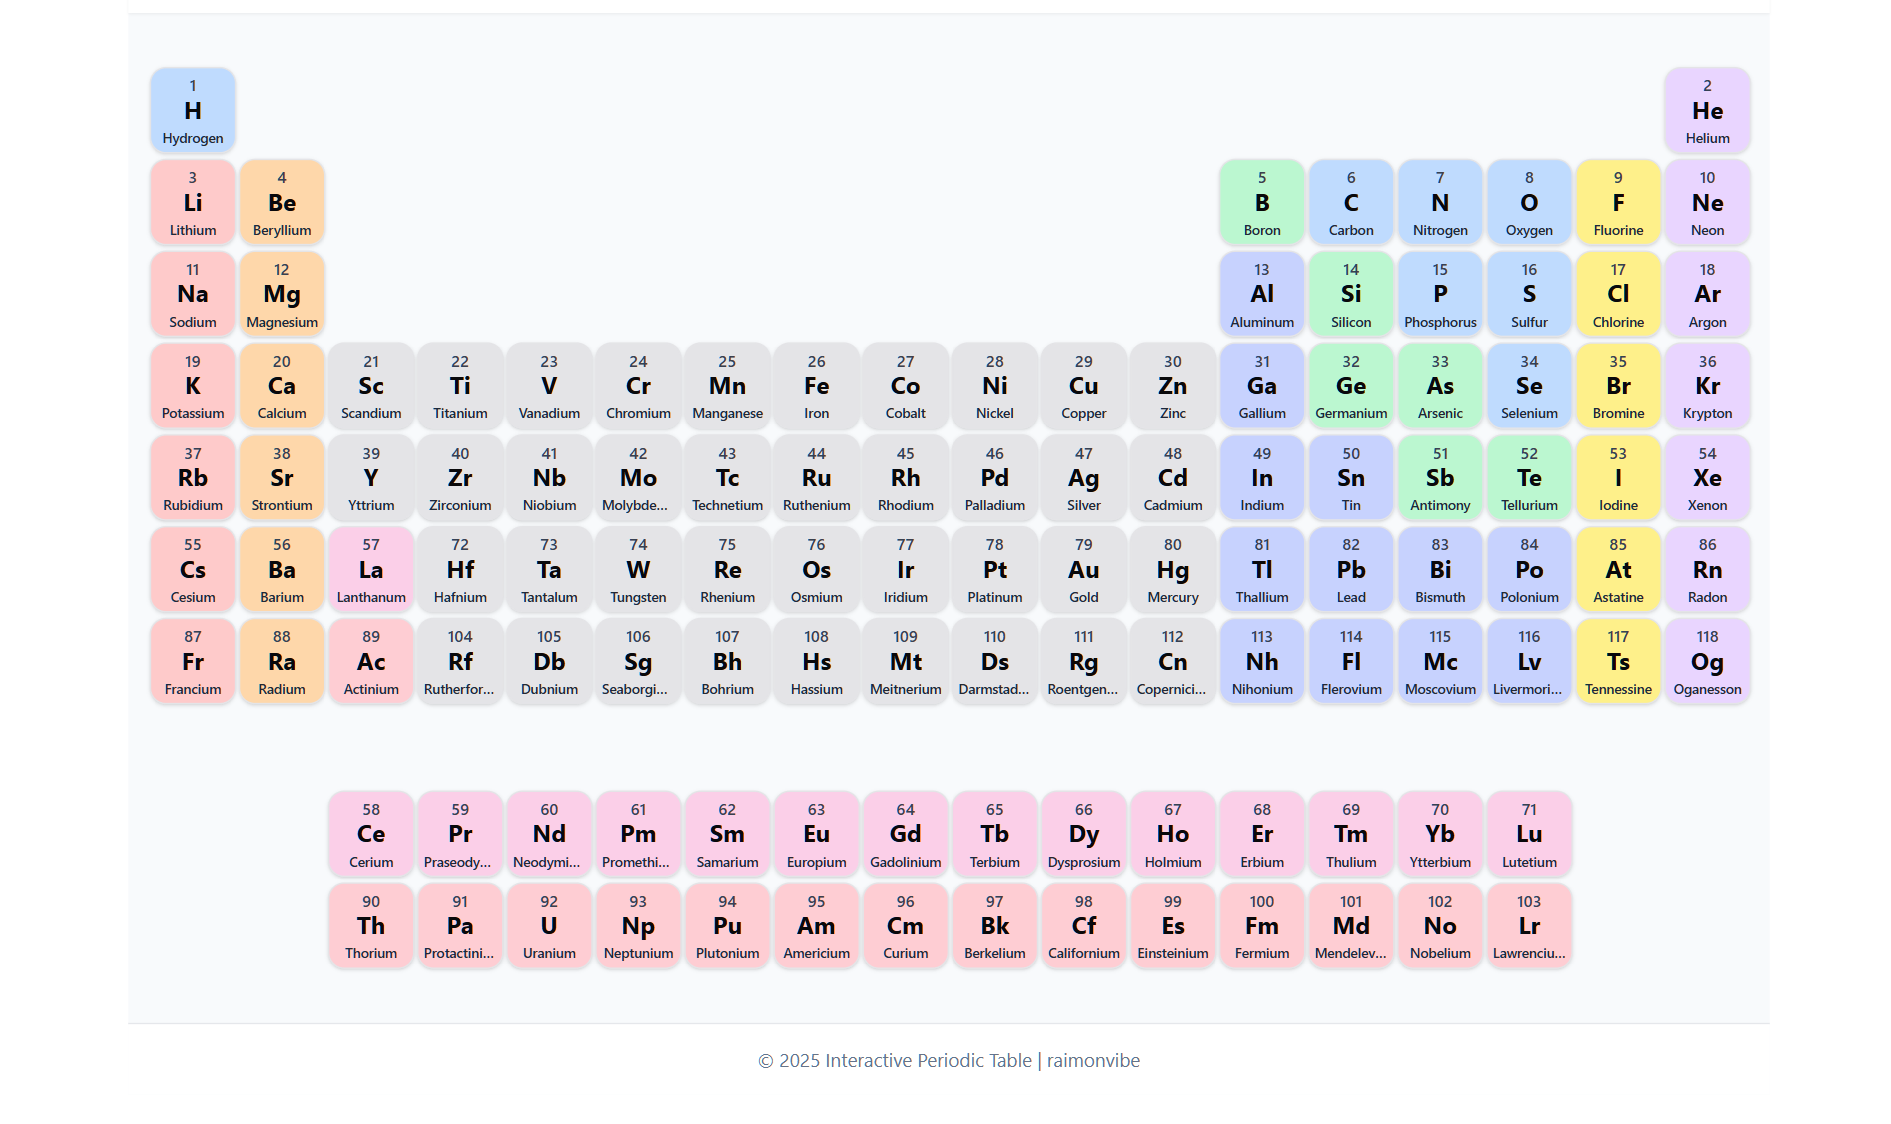The image size is (1891, 1124).
Task: Click the Radium element tile
Action: pos(282,661)
